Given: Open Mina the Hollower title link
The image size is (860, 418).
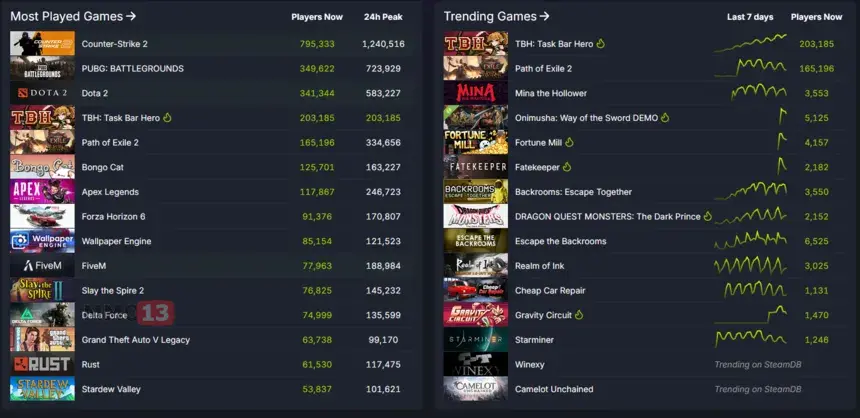Looking at the screenshot, I should click(x=551, y=93).
